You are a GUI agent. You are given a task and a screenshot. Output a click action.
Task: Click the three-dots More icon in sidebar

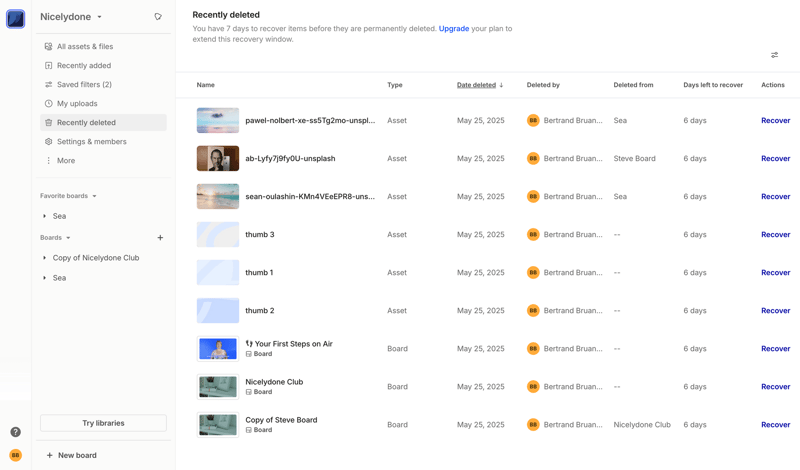point(48,161)
